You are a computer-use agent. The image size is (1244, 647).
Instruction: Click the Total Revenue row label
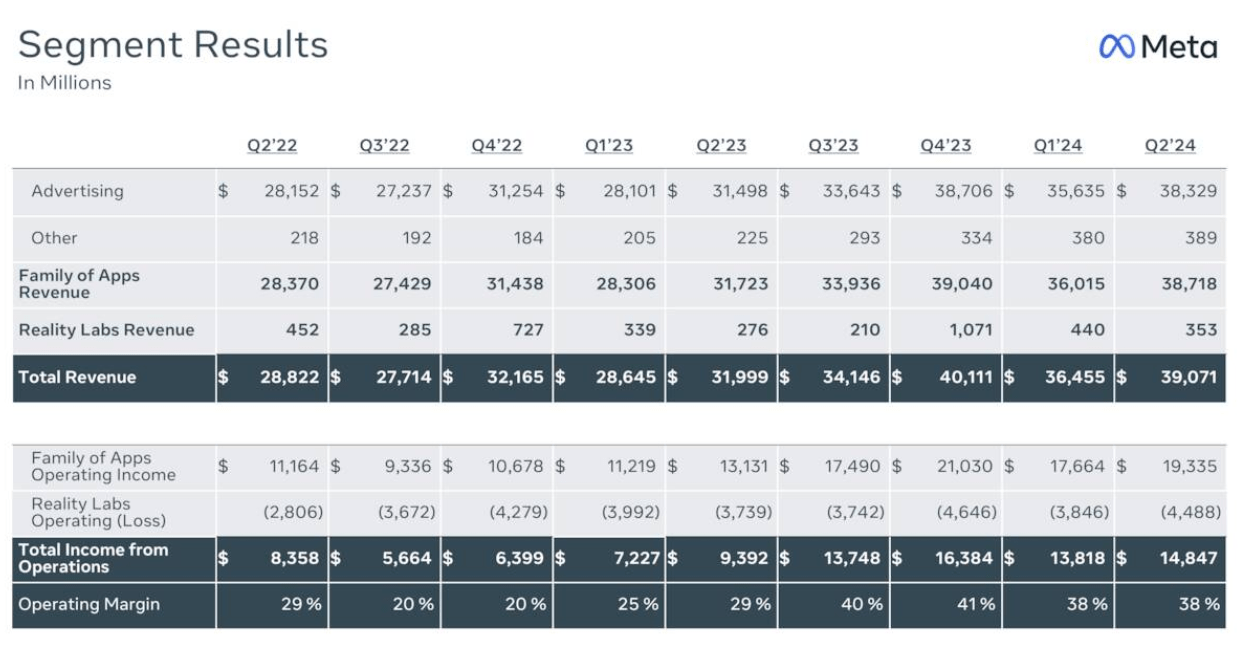[77, 378]
